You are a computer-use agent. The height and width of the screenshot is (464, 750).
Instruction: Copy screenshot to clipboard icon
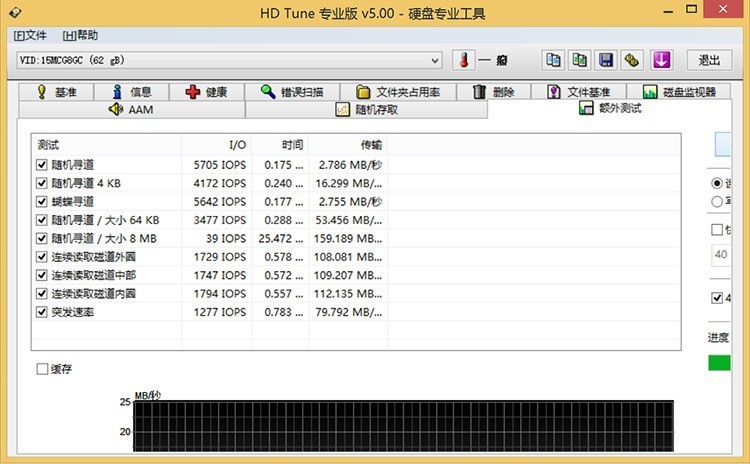pyautogui.click(x=580, y=60)
